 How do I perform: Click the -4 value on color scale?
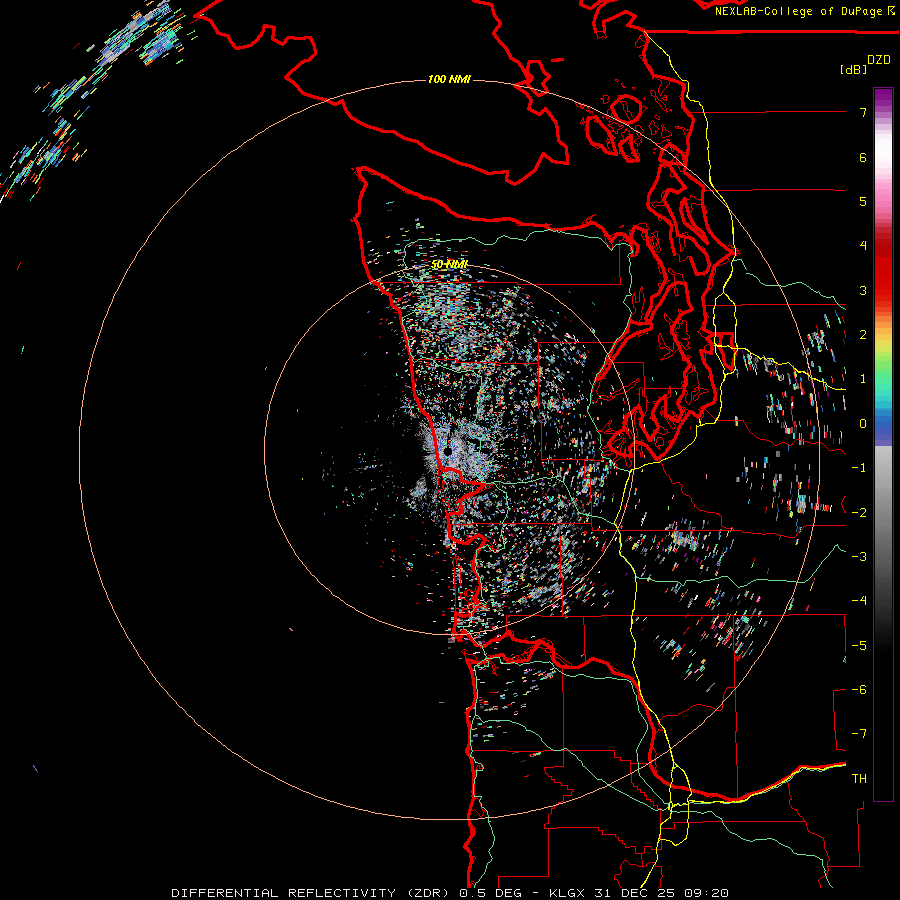coord(859,601)
